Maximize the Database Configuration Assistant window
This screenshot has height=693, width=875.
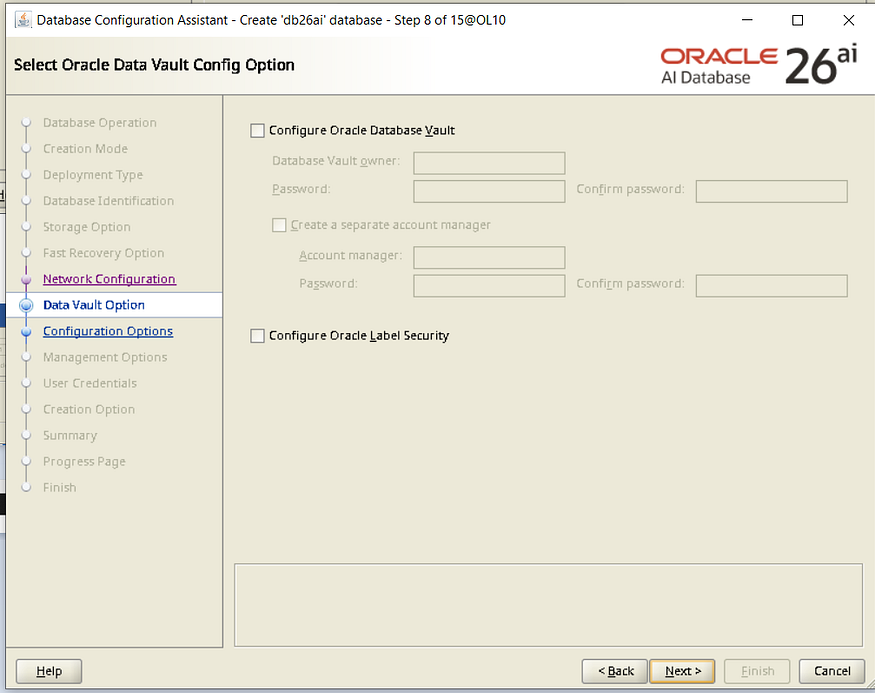pyautogui.click(x=797, y=21)
